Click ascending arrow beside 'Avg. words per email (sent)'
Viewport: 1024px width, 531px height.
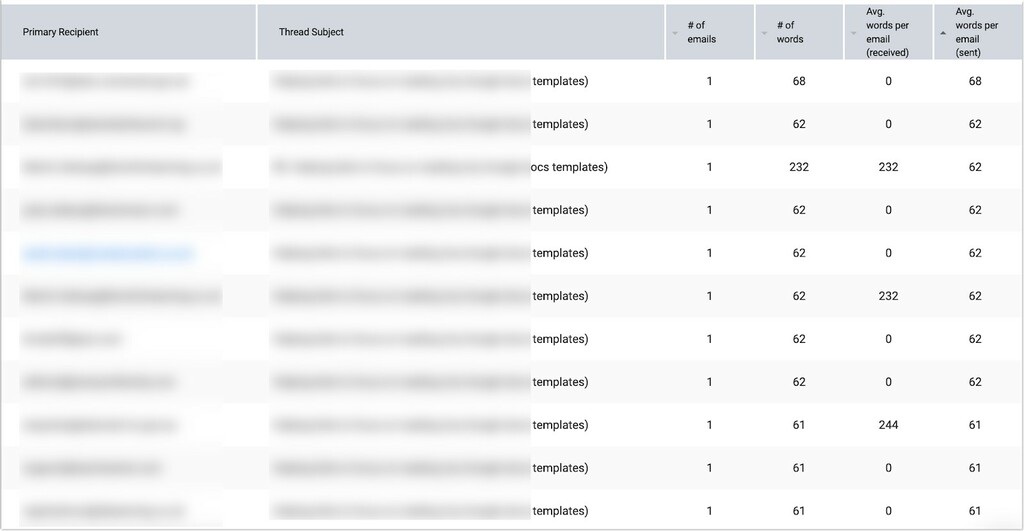pos(943,33)
